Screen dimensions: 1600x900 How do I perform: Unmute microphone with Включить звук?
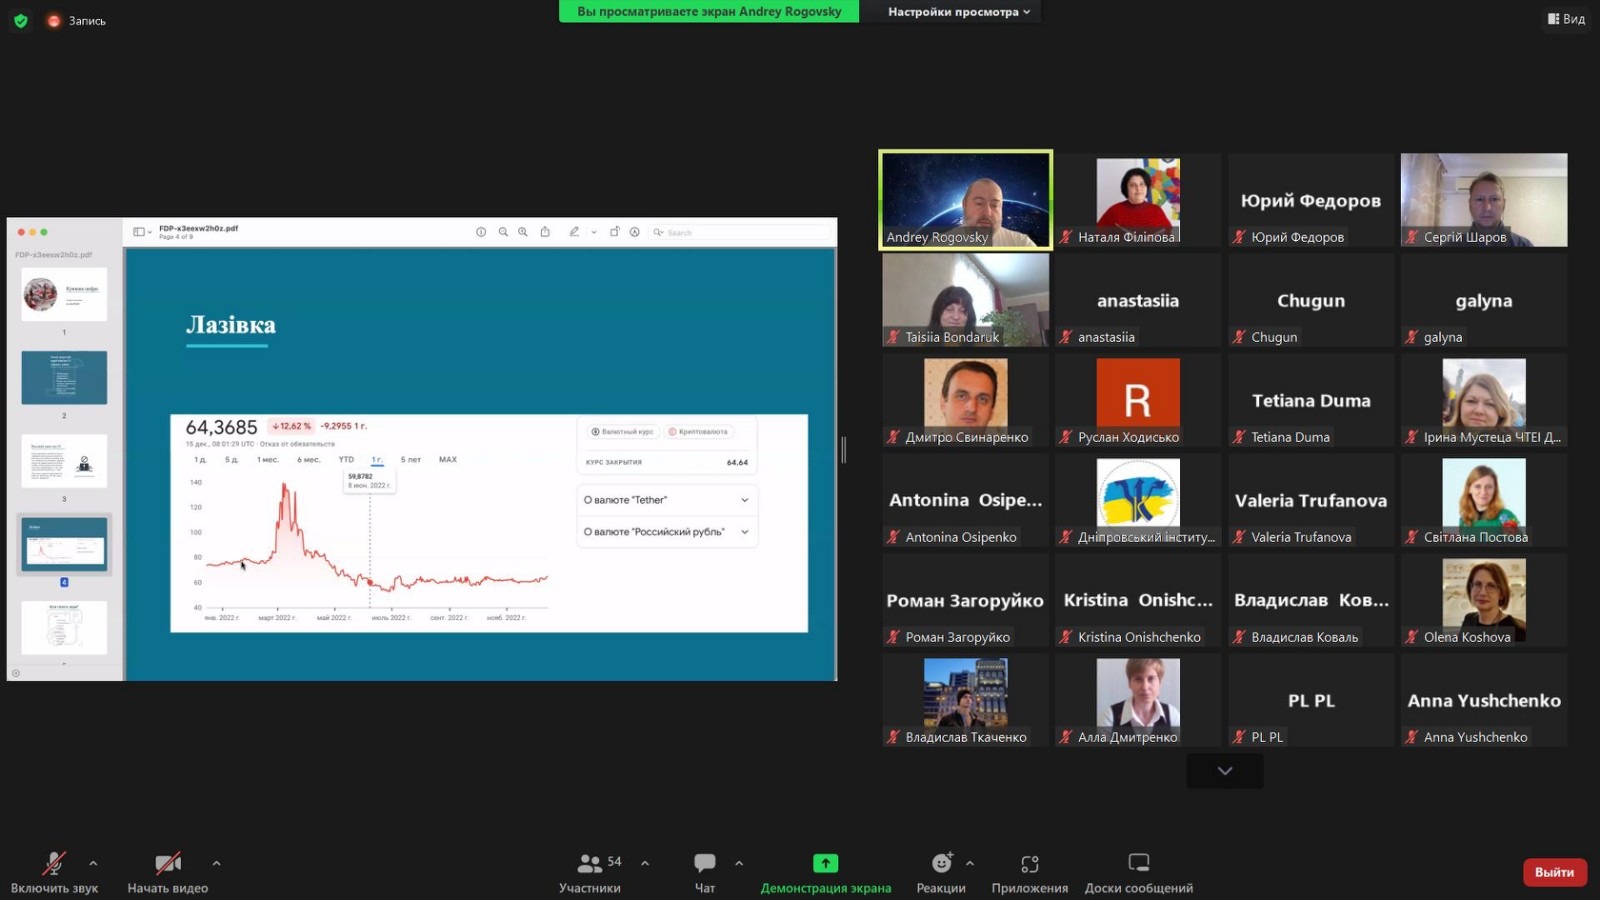point(54,863)
